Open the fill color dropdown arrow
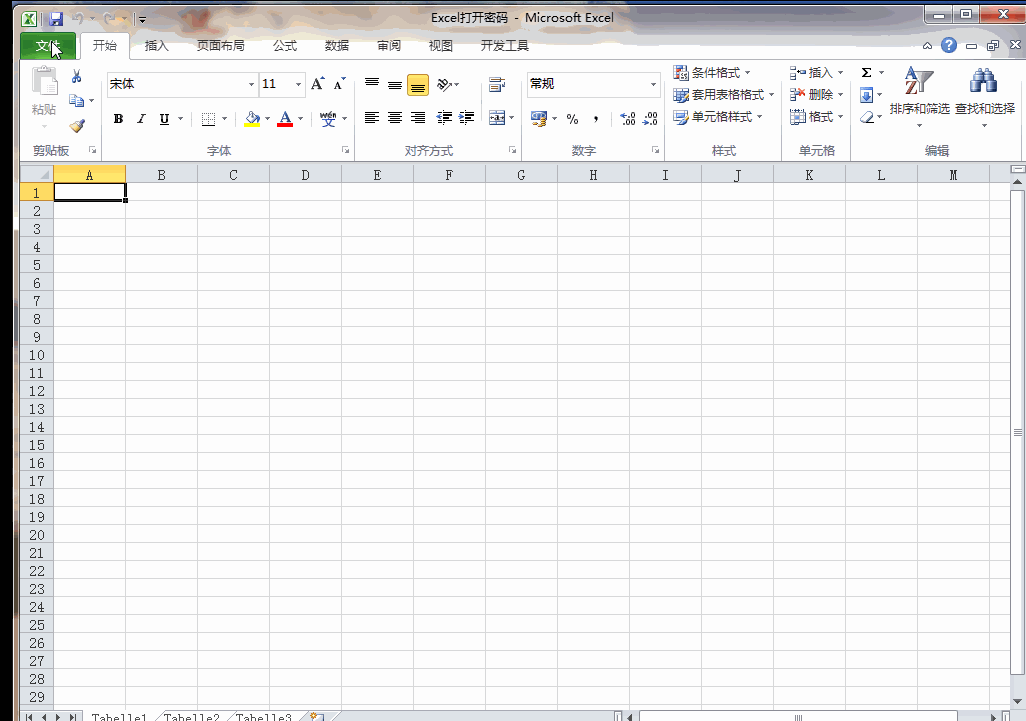The image size is (1026, 721). pyautogui.click(x=267, y=118)
